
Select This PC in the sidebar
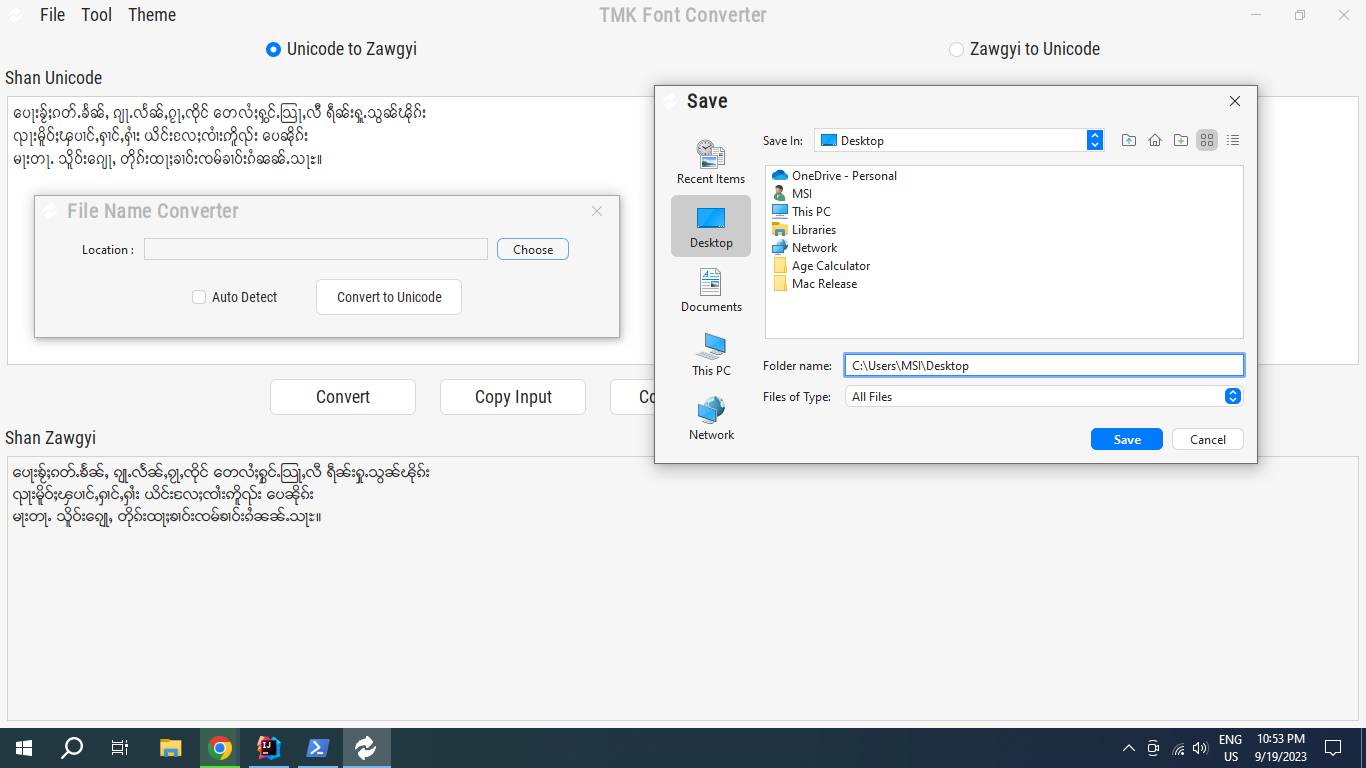[711, 354]
